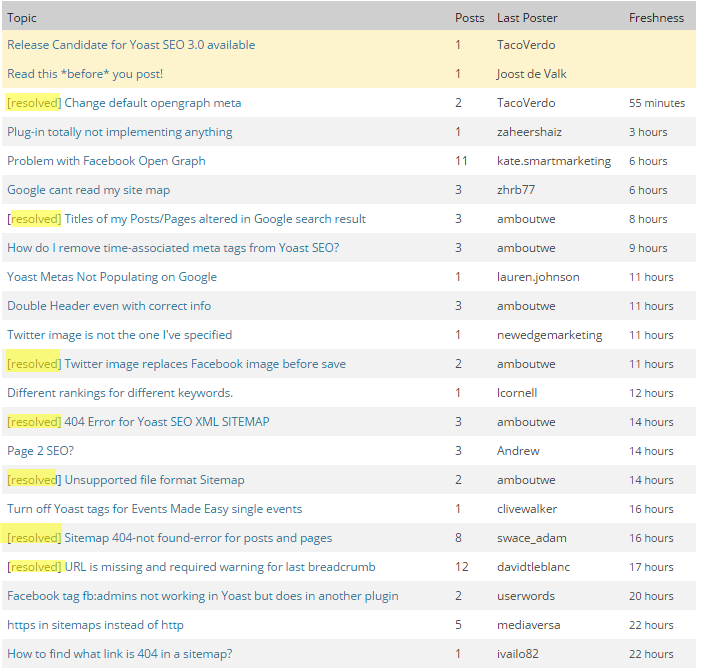Open 'Sitemap 404-not found-error for posts and pages'

(x=198, y=538)
